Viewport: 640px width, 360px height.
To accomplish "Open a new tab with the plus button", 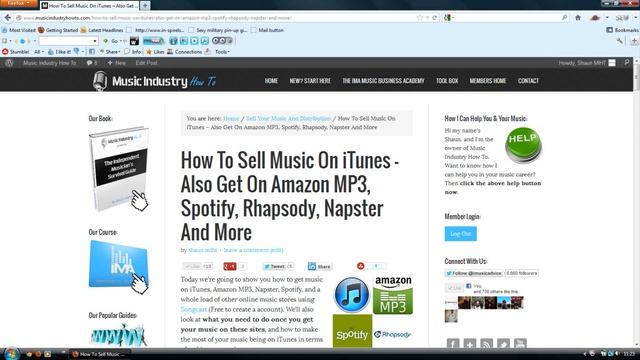I will [x=145, y=5].
